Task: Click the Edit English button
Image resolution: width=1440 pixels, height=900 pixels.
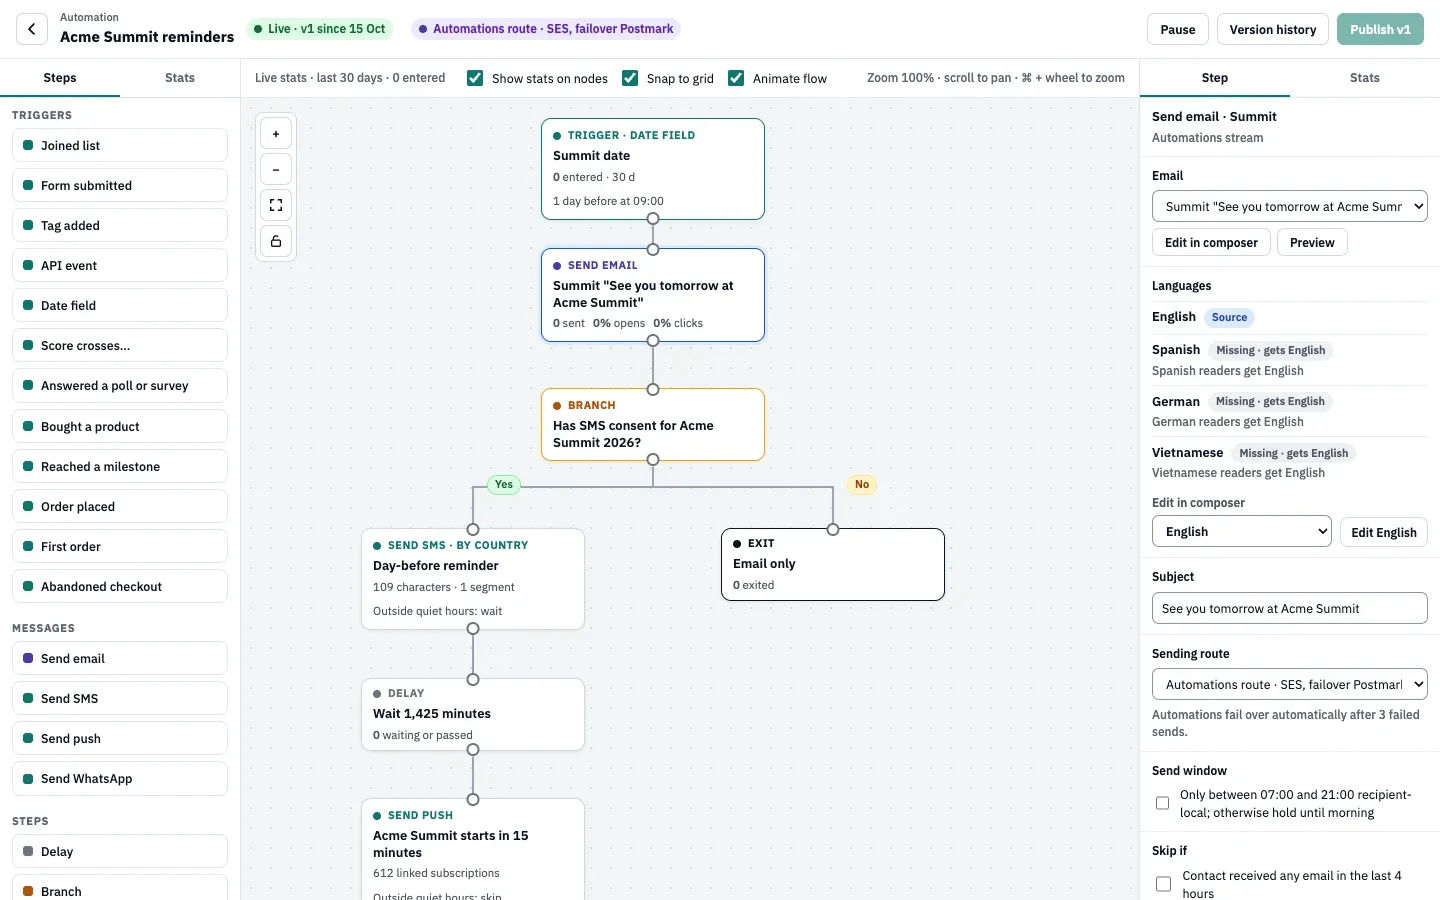Action: pyautogui.click(x=1383, y=532)
